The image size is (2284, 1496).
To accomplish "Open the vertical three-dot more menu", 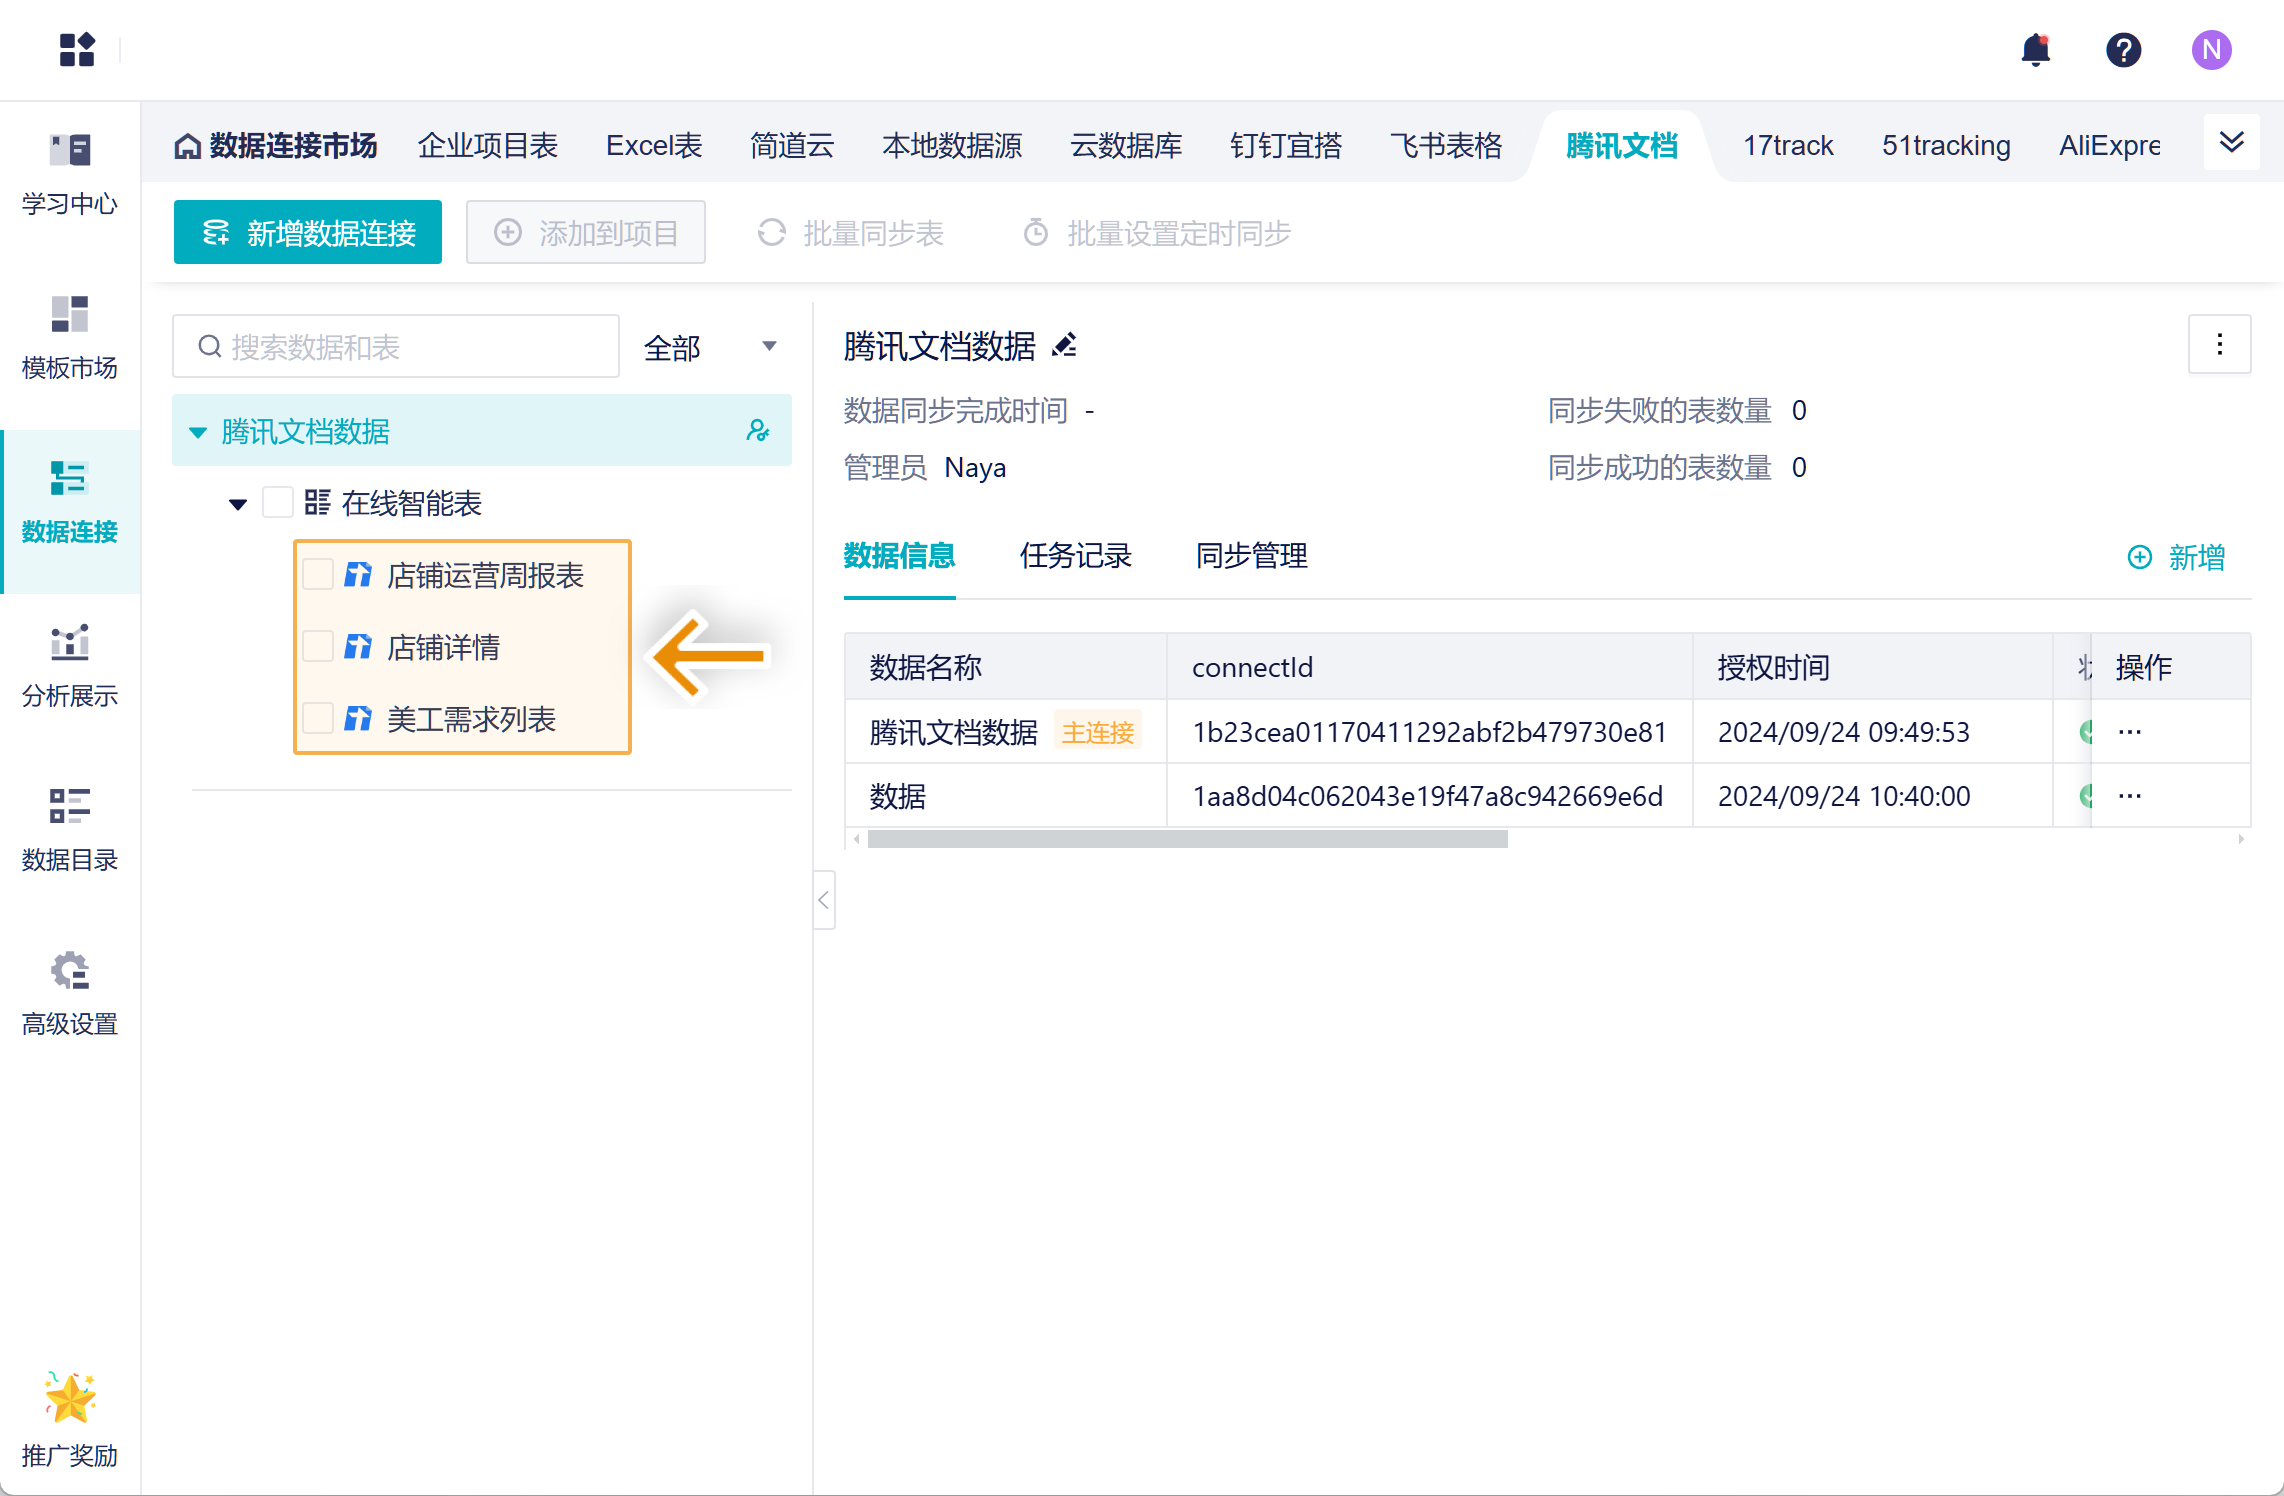I will click(x=2219, y=345).
